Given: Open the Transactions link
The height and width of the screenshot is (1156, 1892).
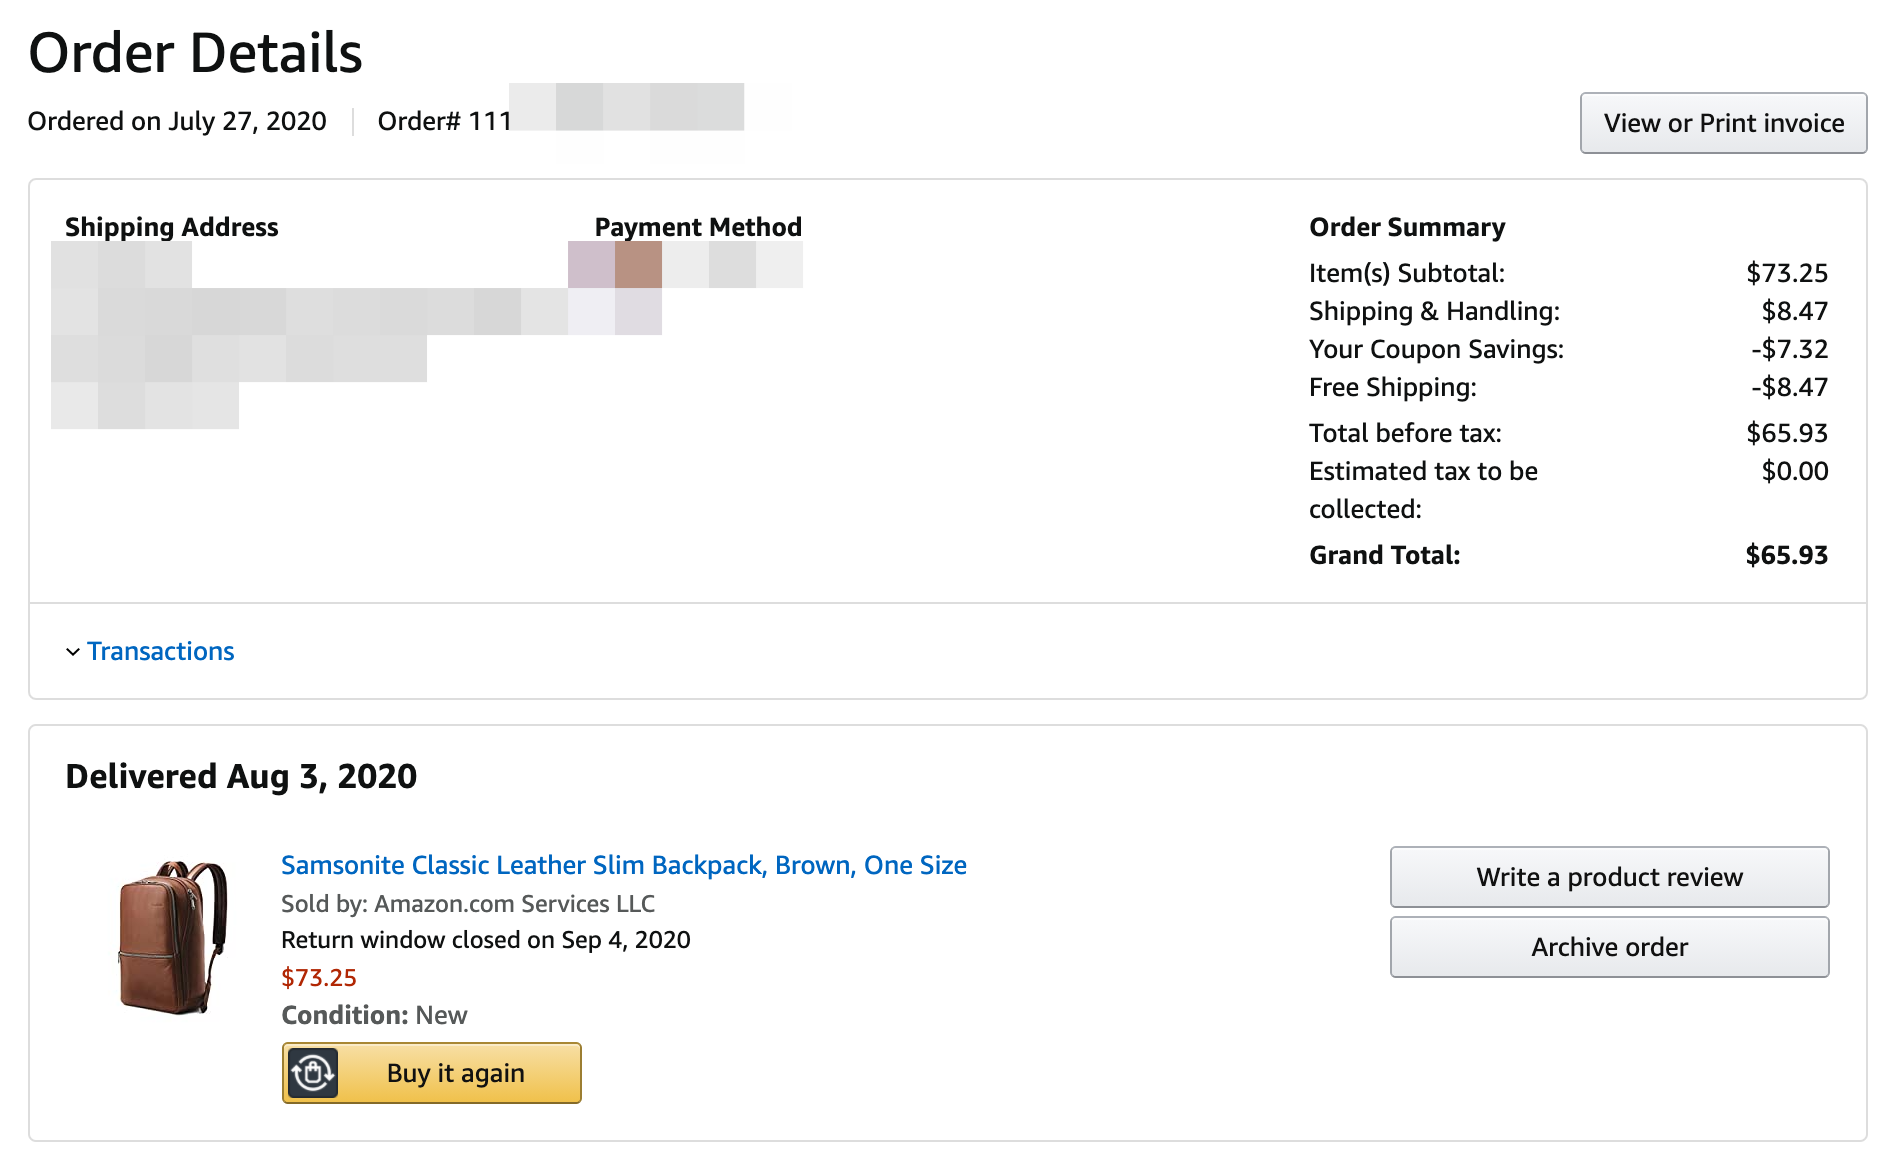Looking at the screenshot, I should [160, 651].
